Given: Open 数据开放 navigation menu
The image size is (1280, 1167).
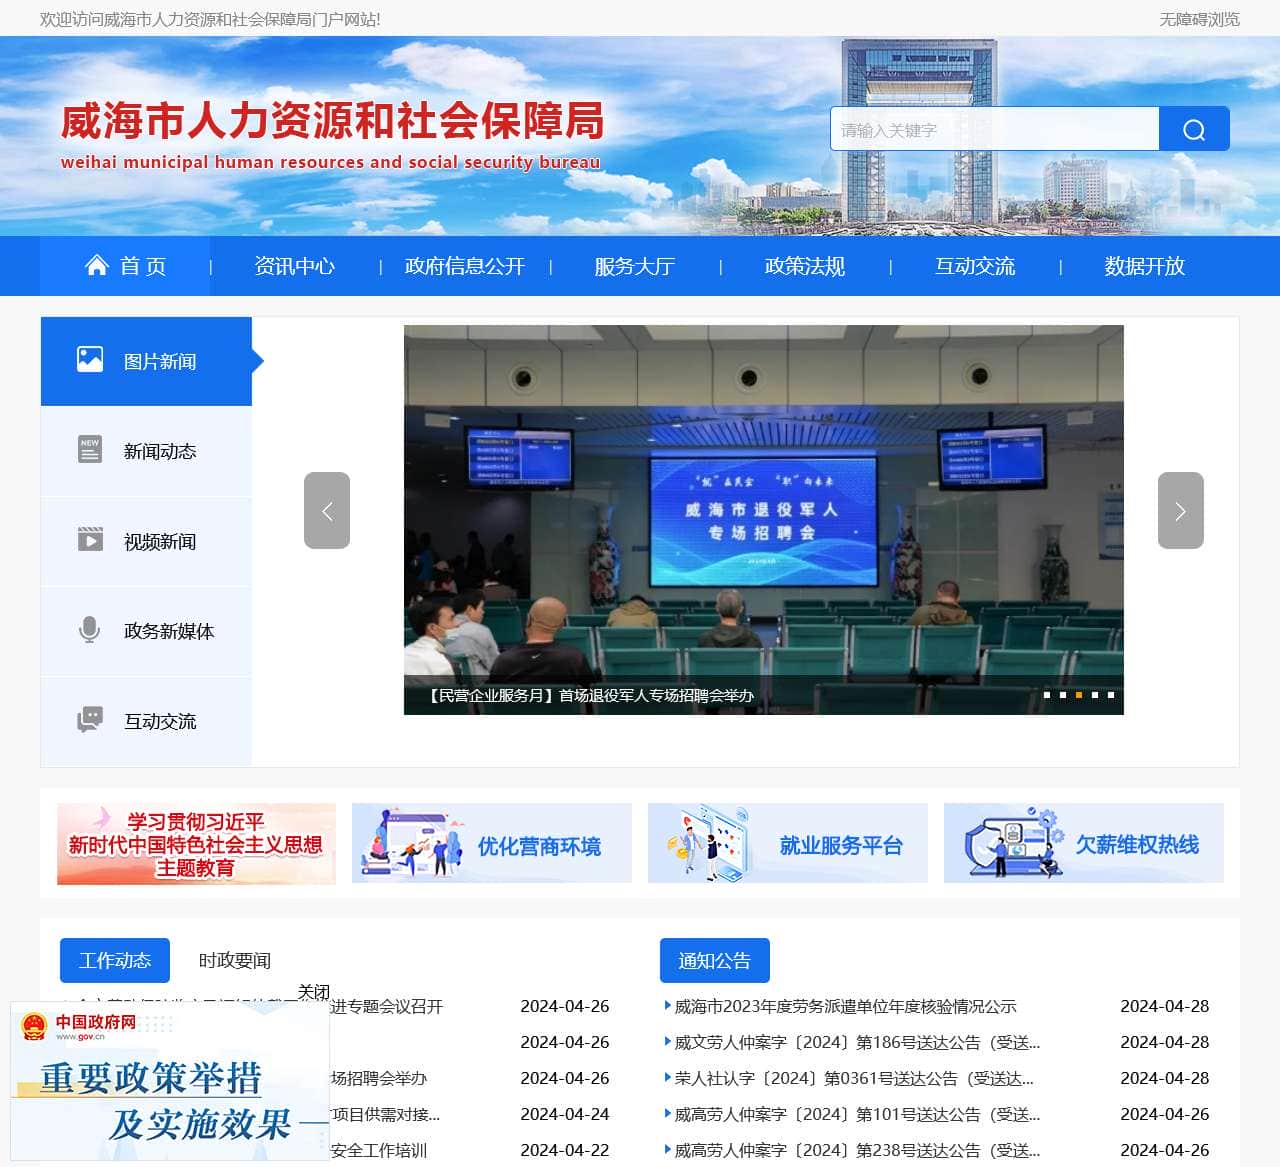Looking at the screenshot, I should pos(1144,266).
